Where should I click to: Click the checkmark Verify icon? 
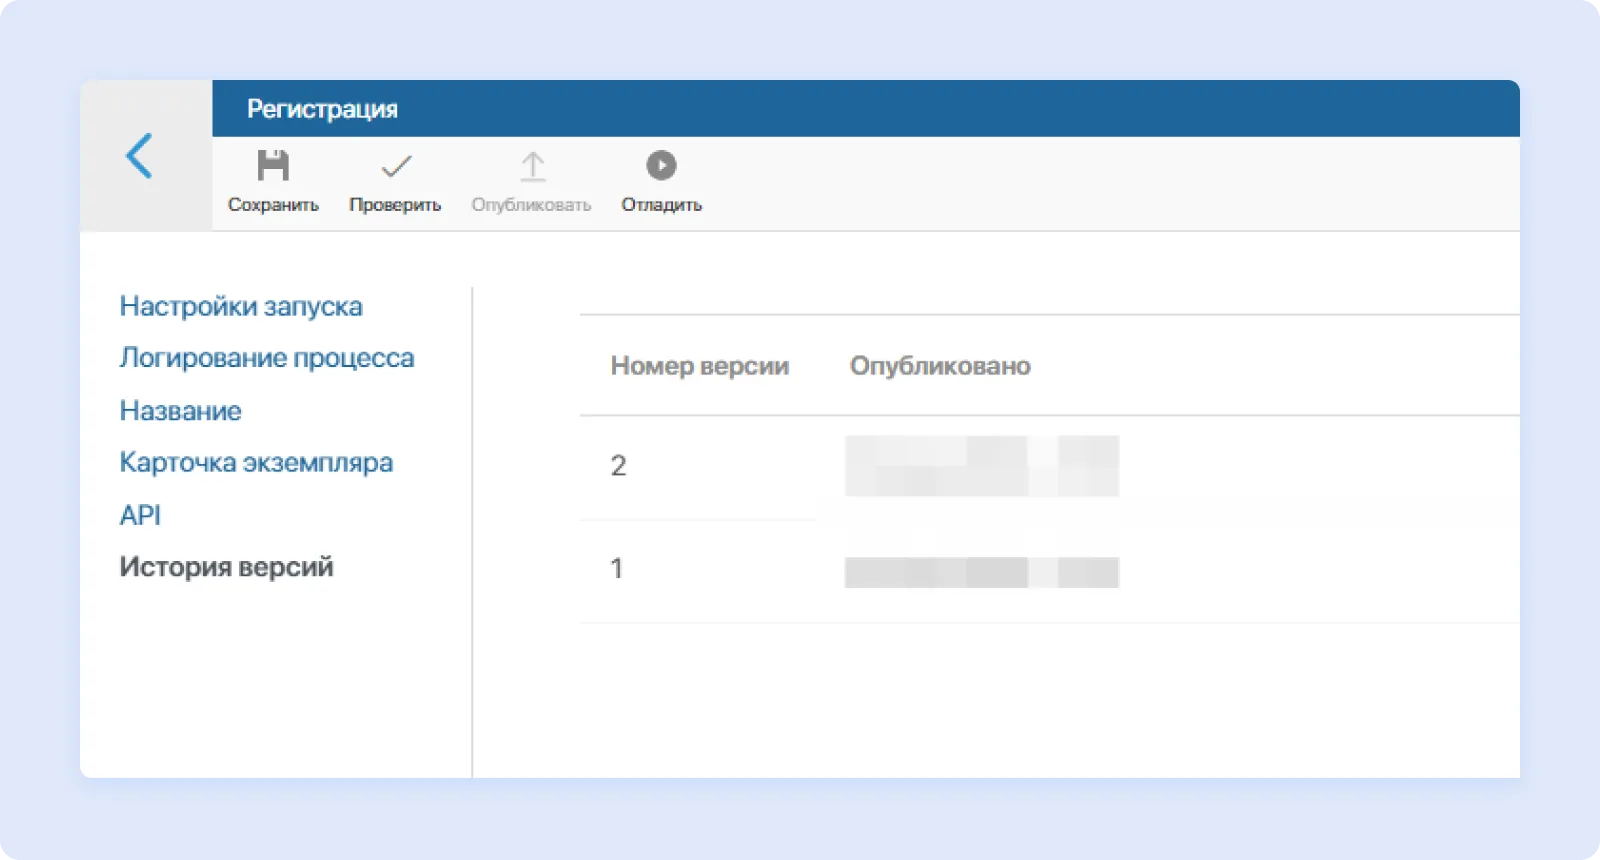[396, 166]
